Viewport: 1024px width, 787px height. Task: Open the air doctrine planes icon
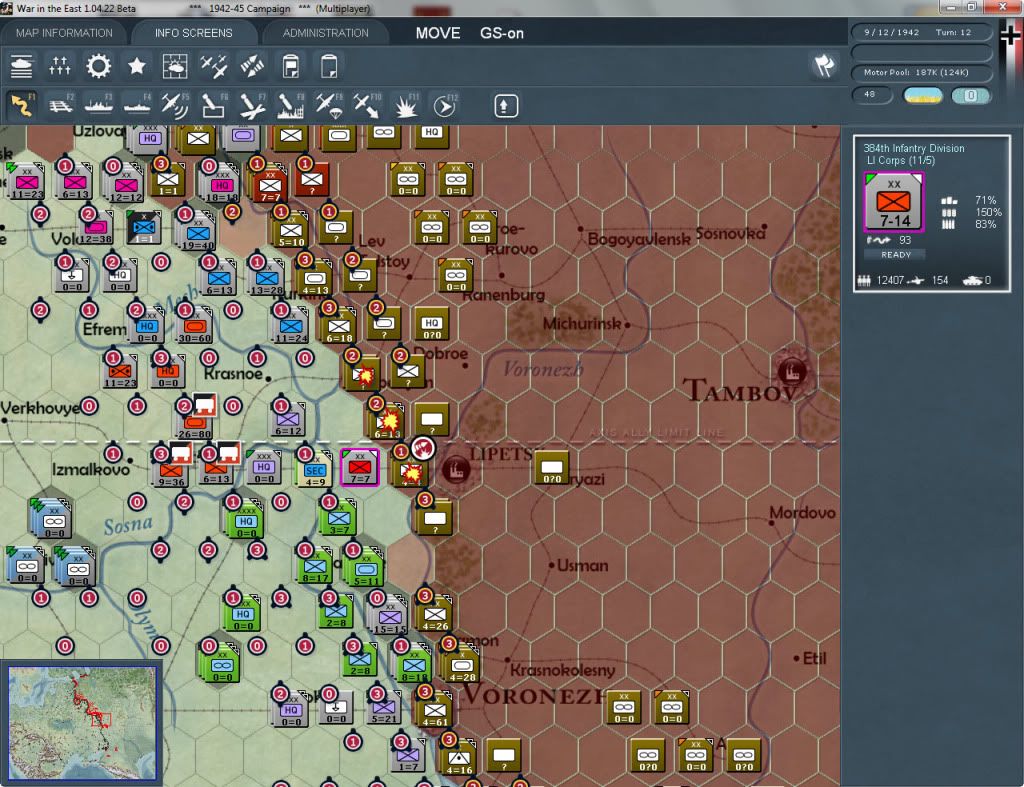(x=214, y=66)
